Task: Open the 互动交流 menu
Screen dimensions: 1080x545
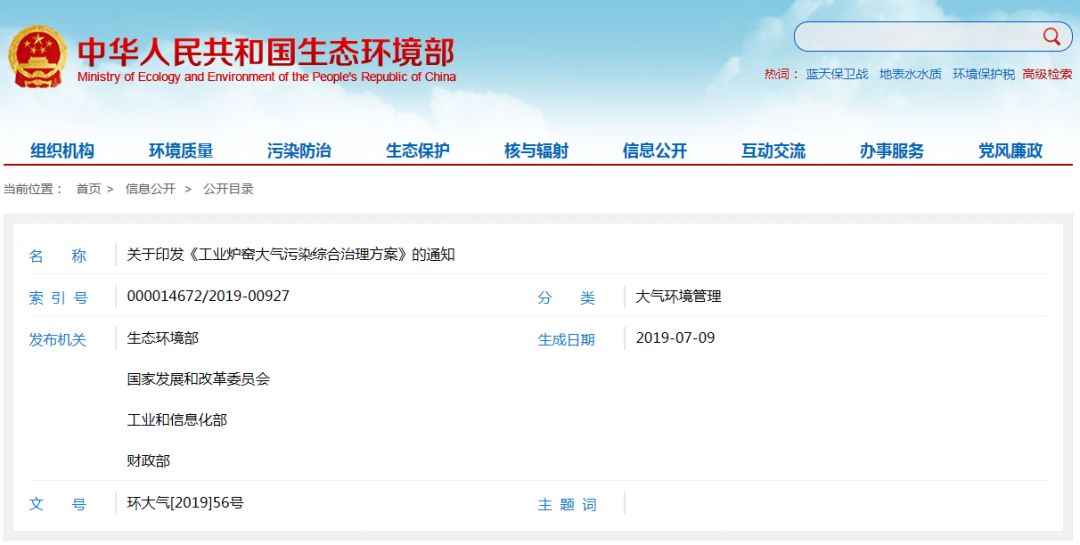Action: coord(773,151)
